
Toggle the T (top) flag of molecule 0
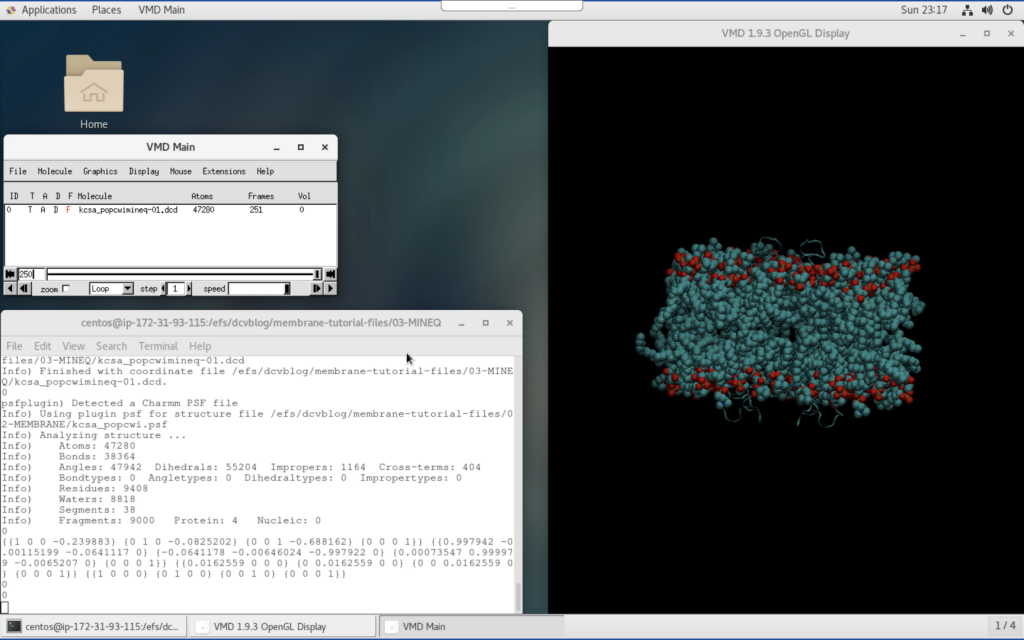coord(30,210)
